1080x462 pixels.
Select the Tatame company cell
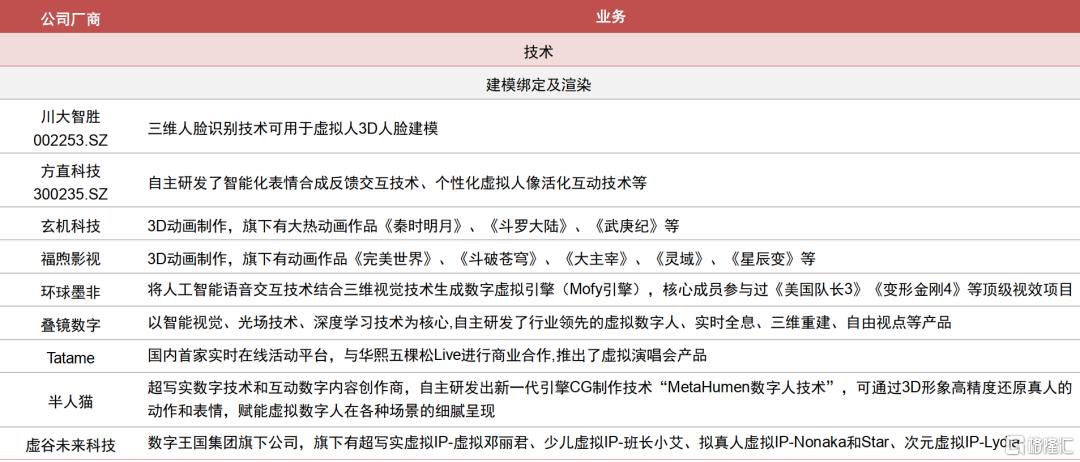click(71, 355)
